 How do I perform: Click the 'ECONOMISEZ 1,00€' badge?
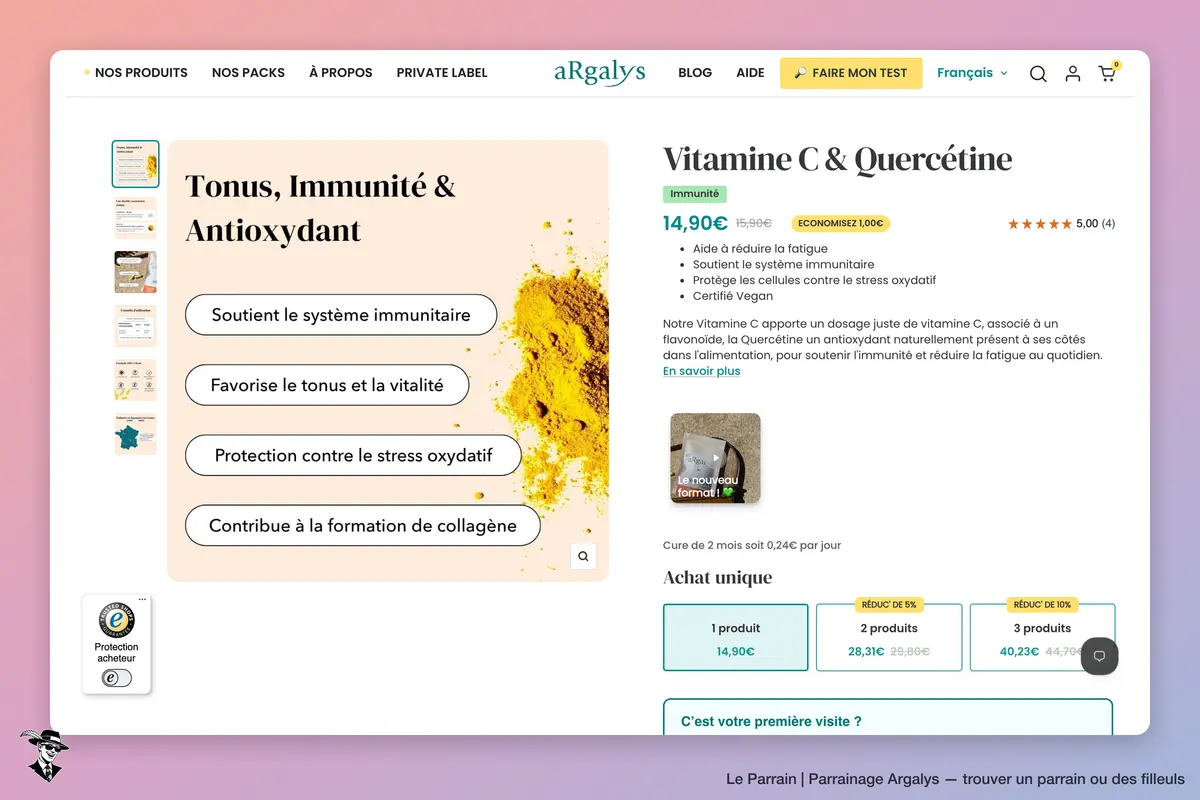point(841,224)
